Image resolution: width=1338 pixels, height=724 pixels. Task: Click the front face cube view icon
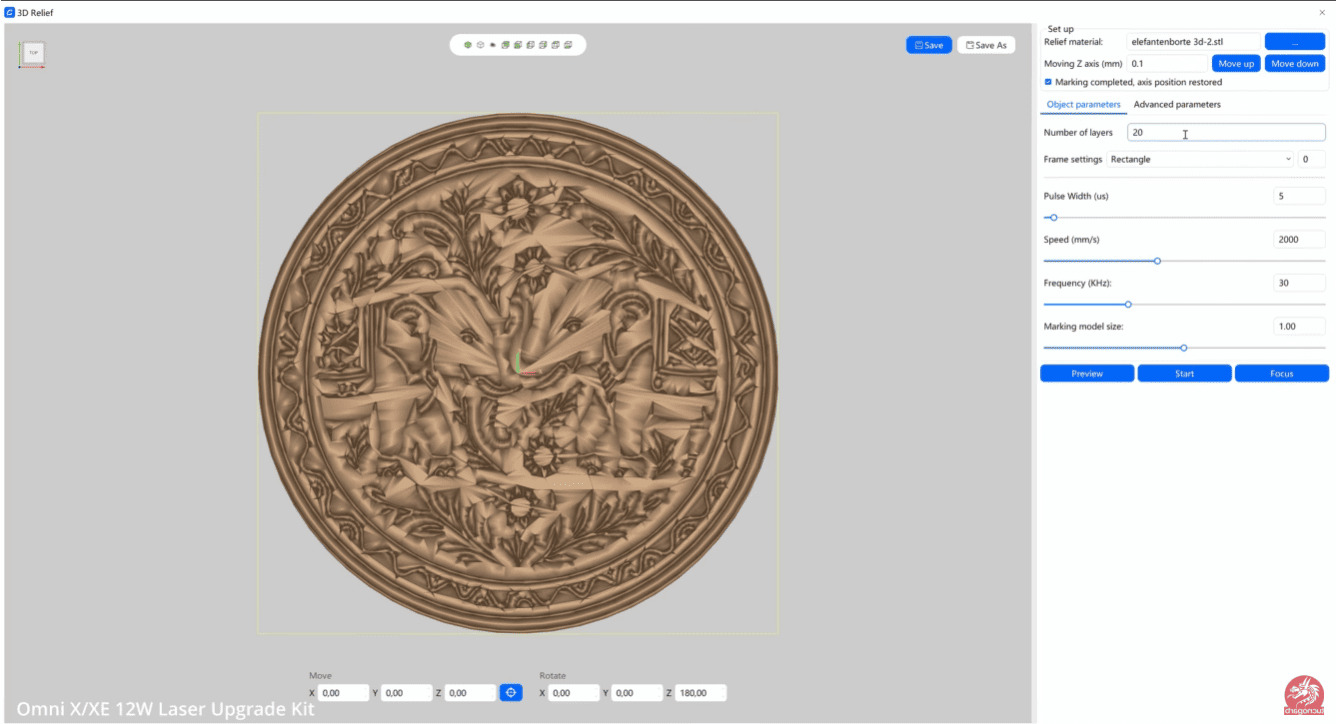click(517, 45)
